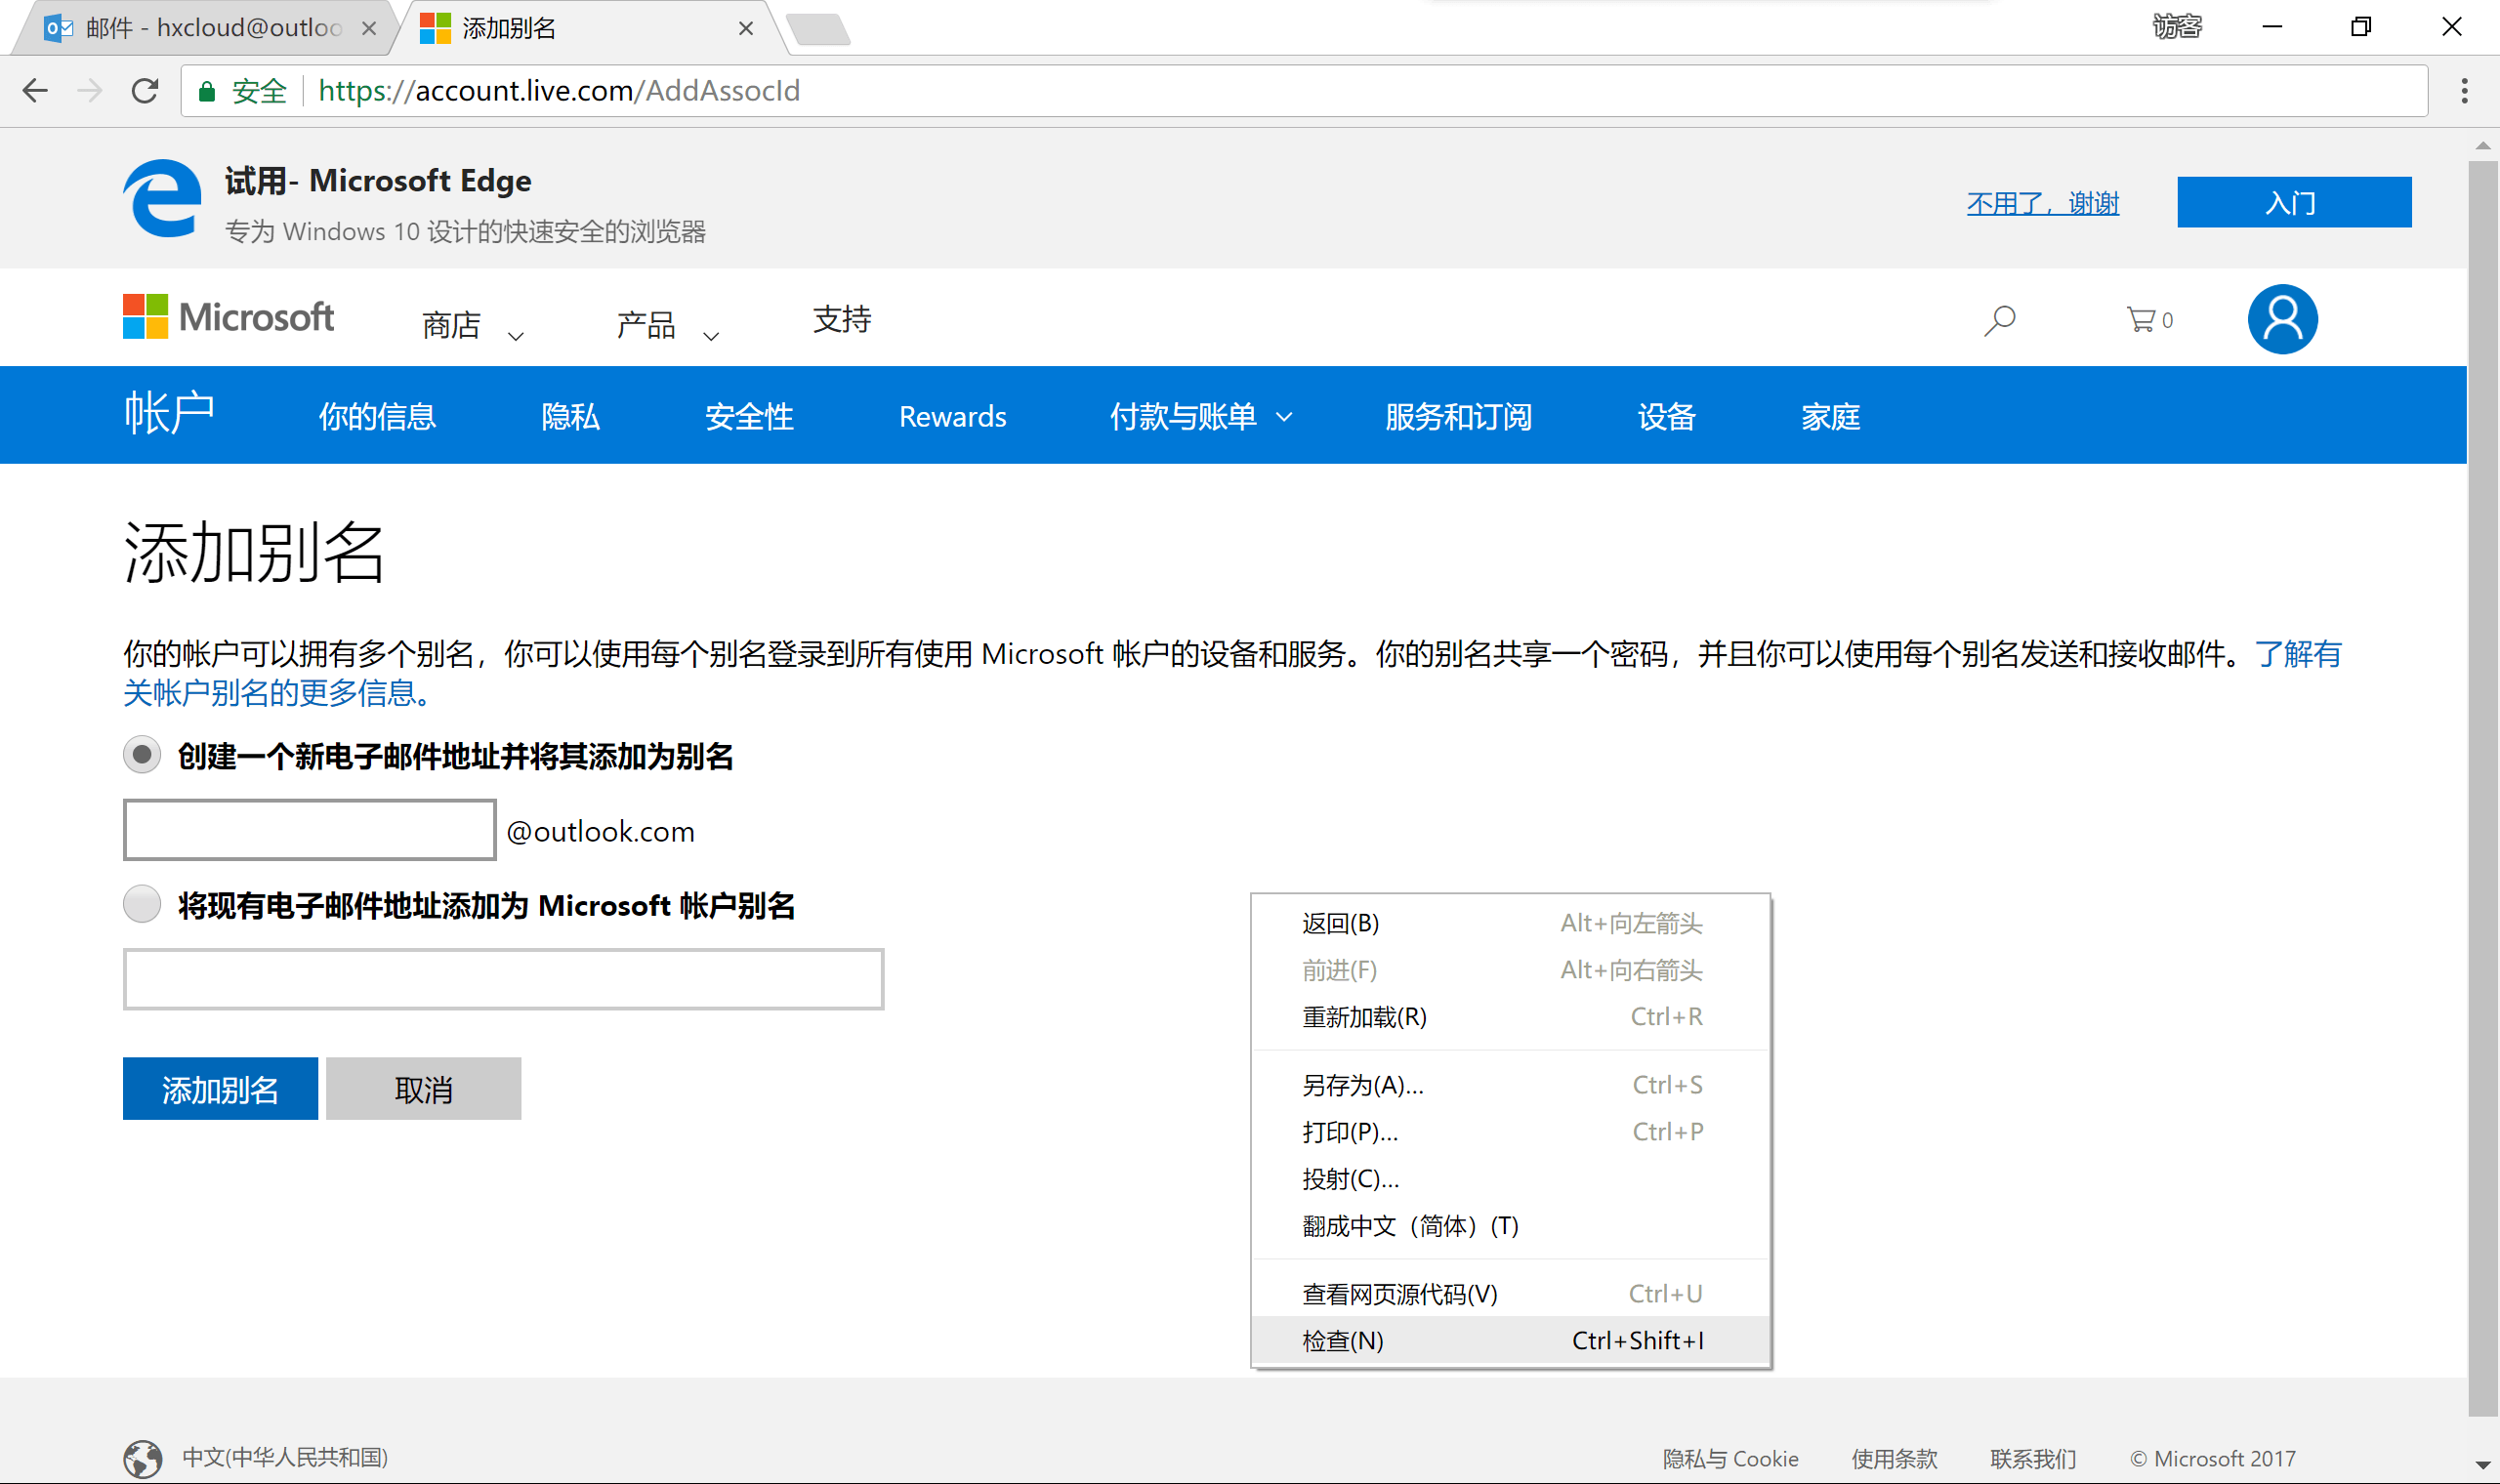Open the shopping cart icon
This screenshot has height=1484, width=2500.
[x=2140, y=320]
